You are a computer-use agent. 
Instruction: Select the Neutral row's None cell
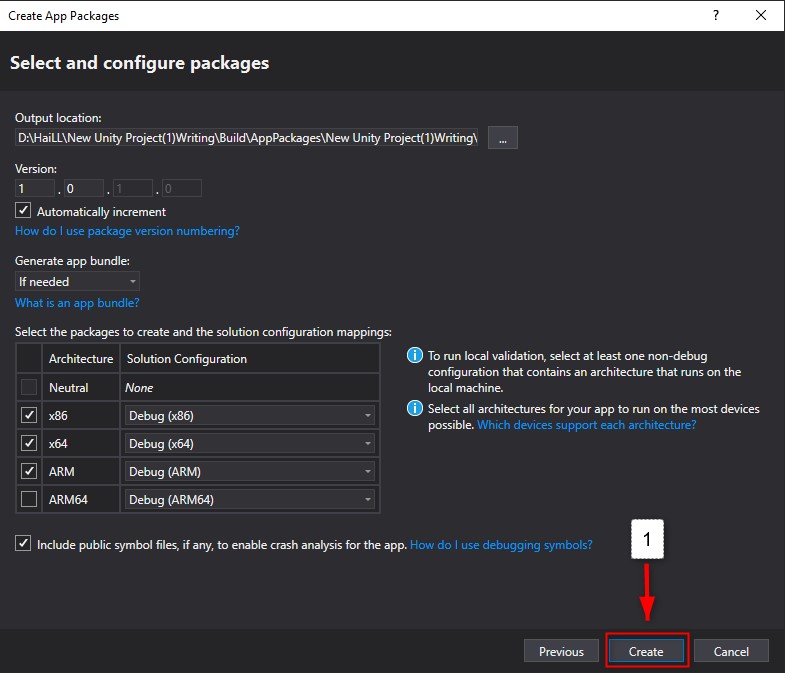(x=250, y=388)
